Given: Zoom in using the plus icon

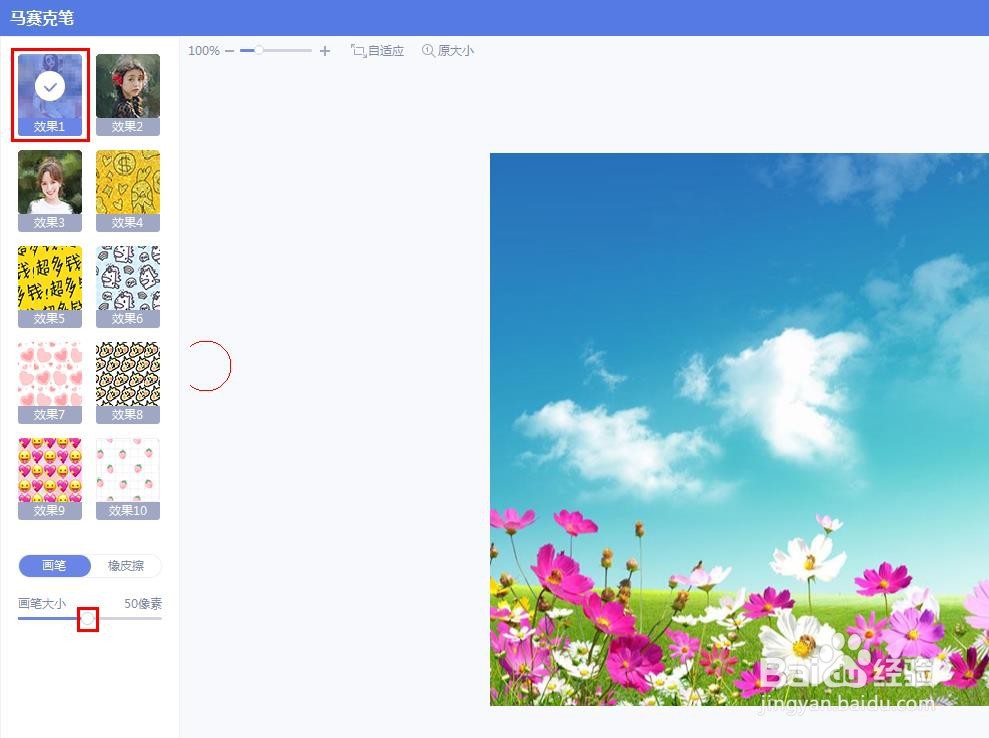Looking at the screenshot, I should [x=324, y=50].
